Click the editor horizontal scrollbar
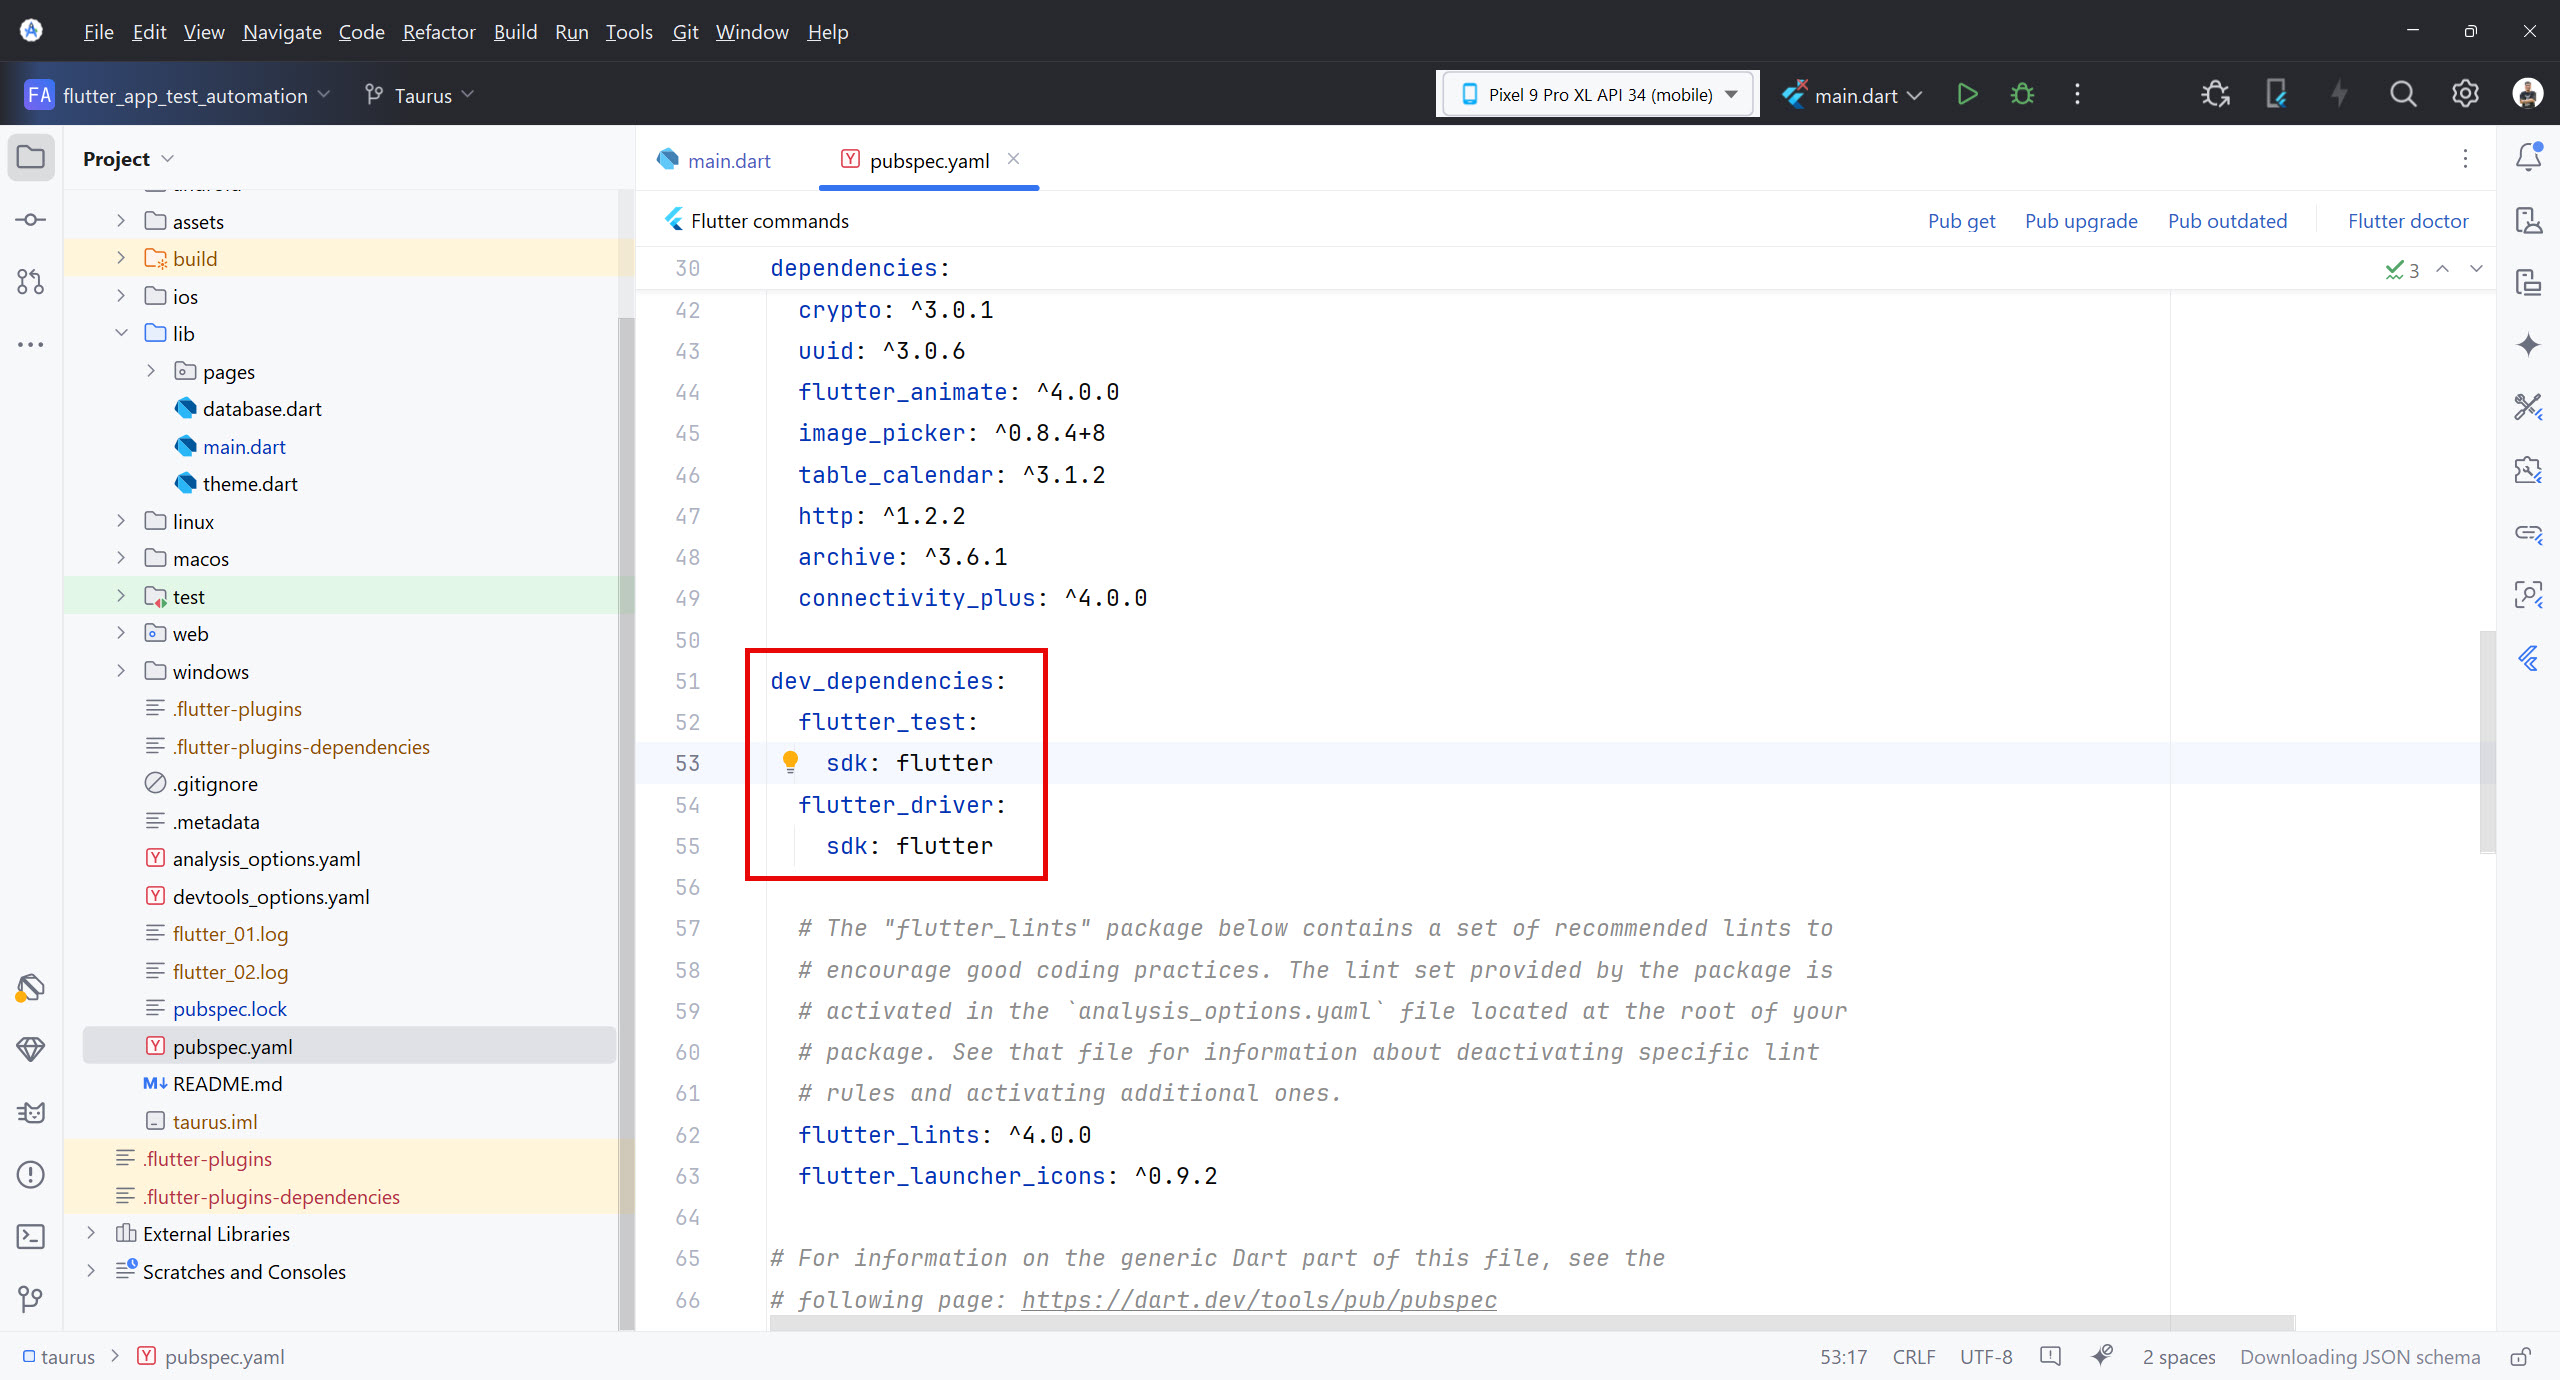2560x1380 pixels. (1531, 1324)
